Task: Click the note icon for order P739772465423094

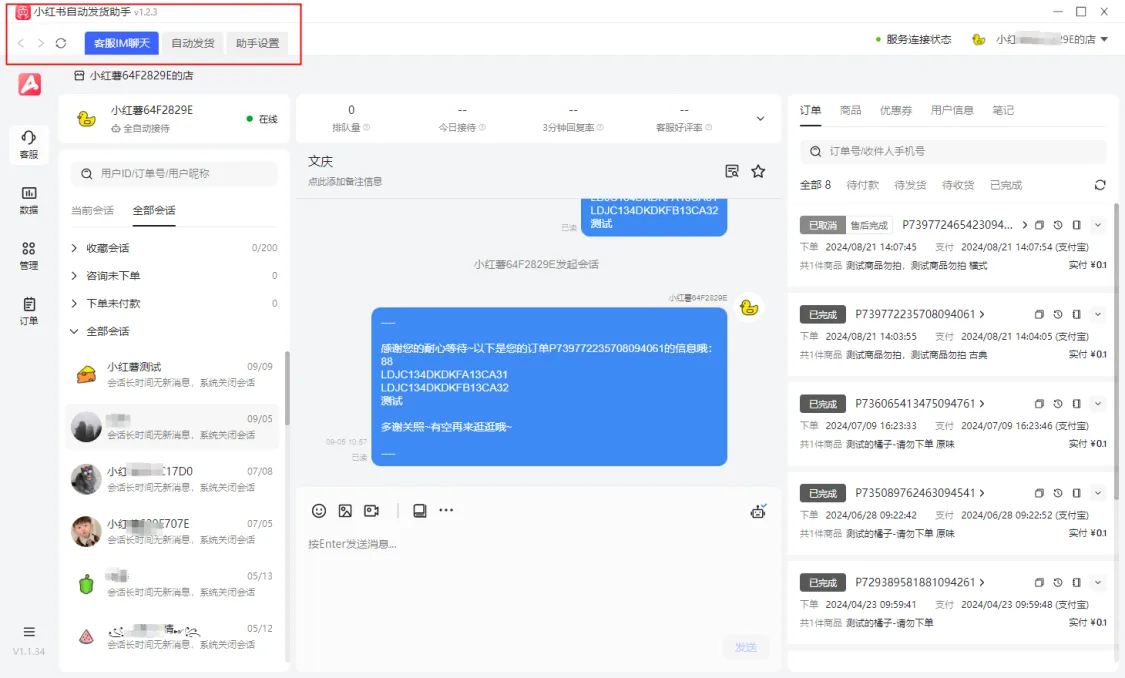Action: pyautogui.click(x=1076, y=225)
